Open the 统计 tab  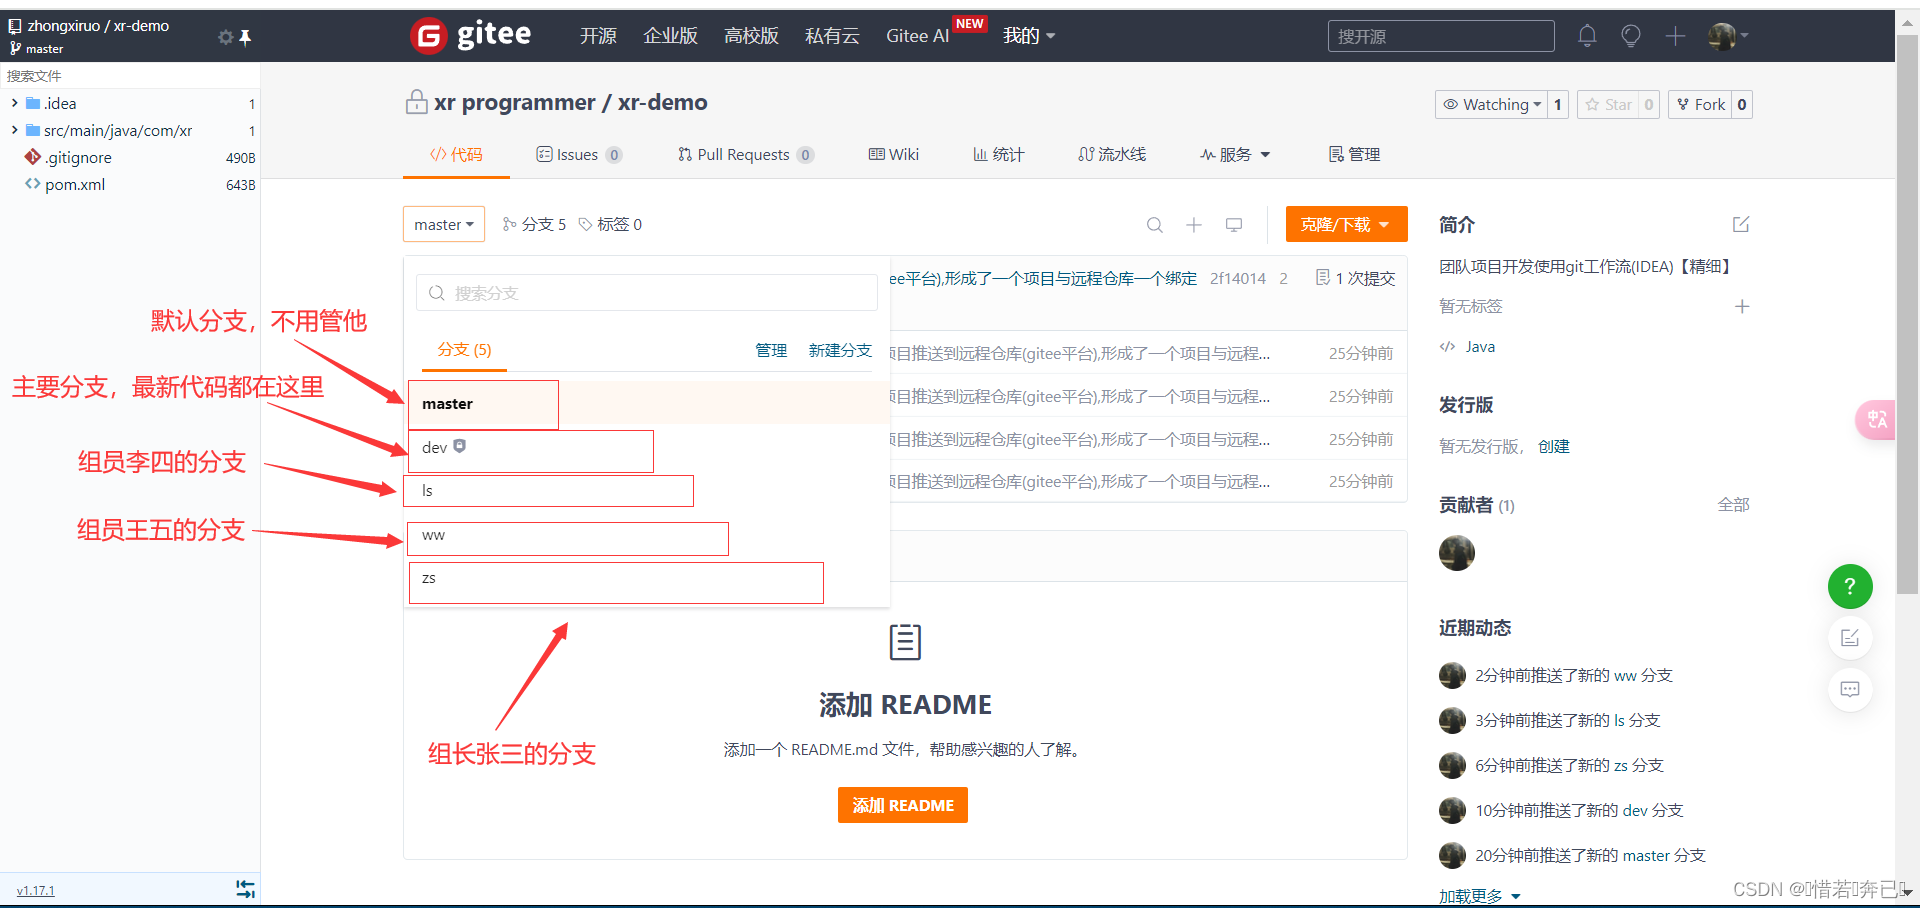(998, 154)
